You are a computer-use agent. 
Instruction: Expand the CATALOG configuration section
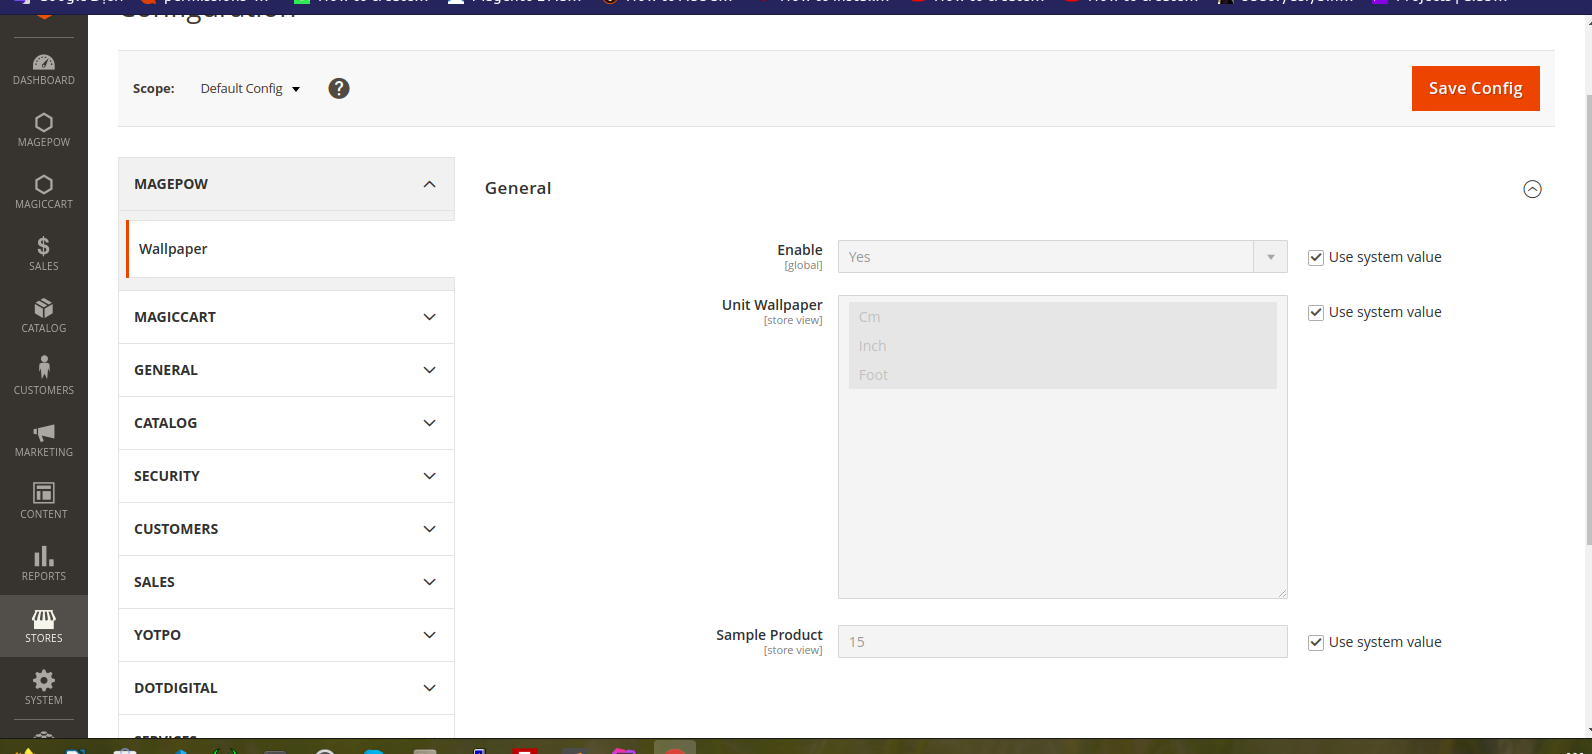pyautogui.click(x=286, y=423)
